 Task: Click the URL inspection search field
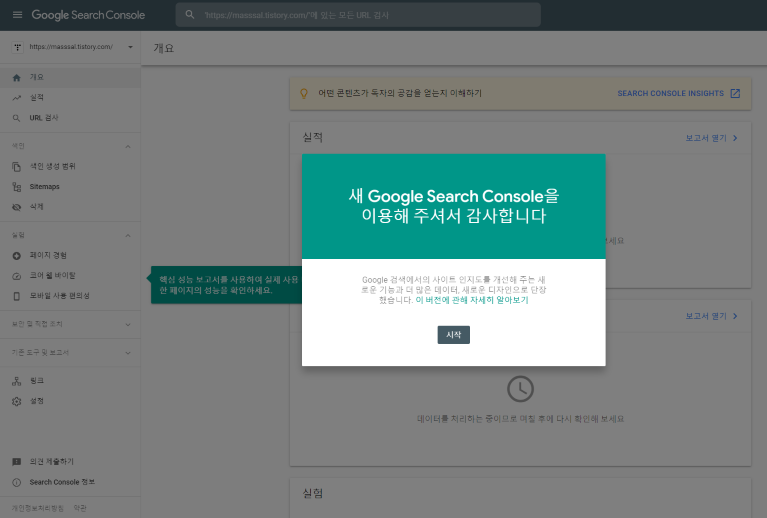pos(358,15)
